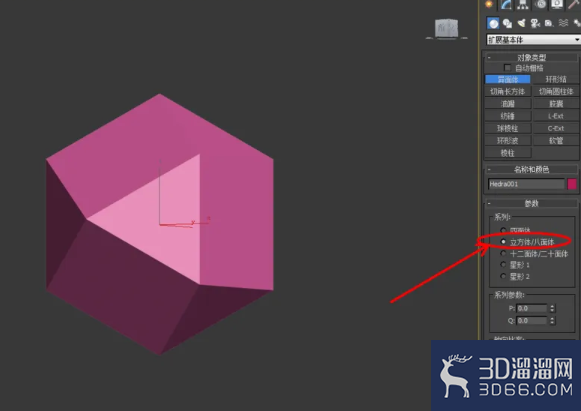Select the 星形 1 radio button

(503, 265)
